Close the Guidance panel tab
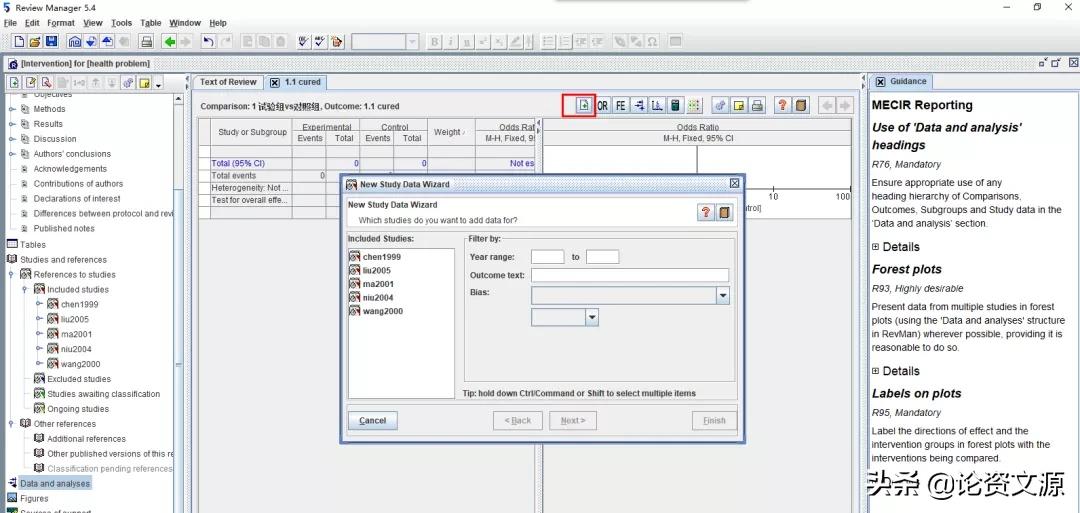The width and height of the screenshot is (1080, 513). [880, 81]
